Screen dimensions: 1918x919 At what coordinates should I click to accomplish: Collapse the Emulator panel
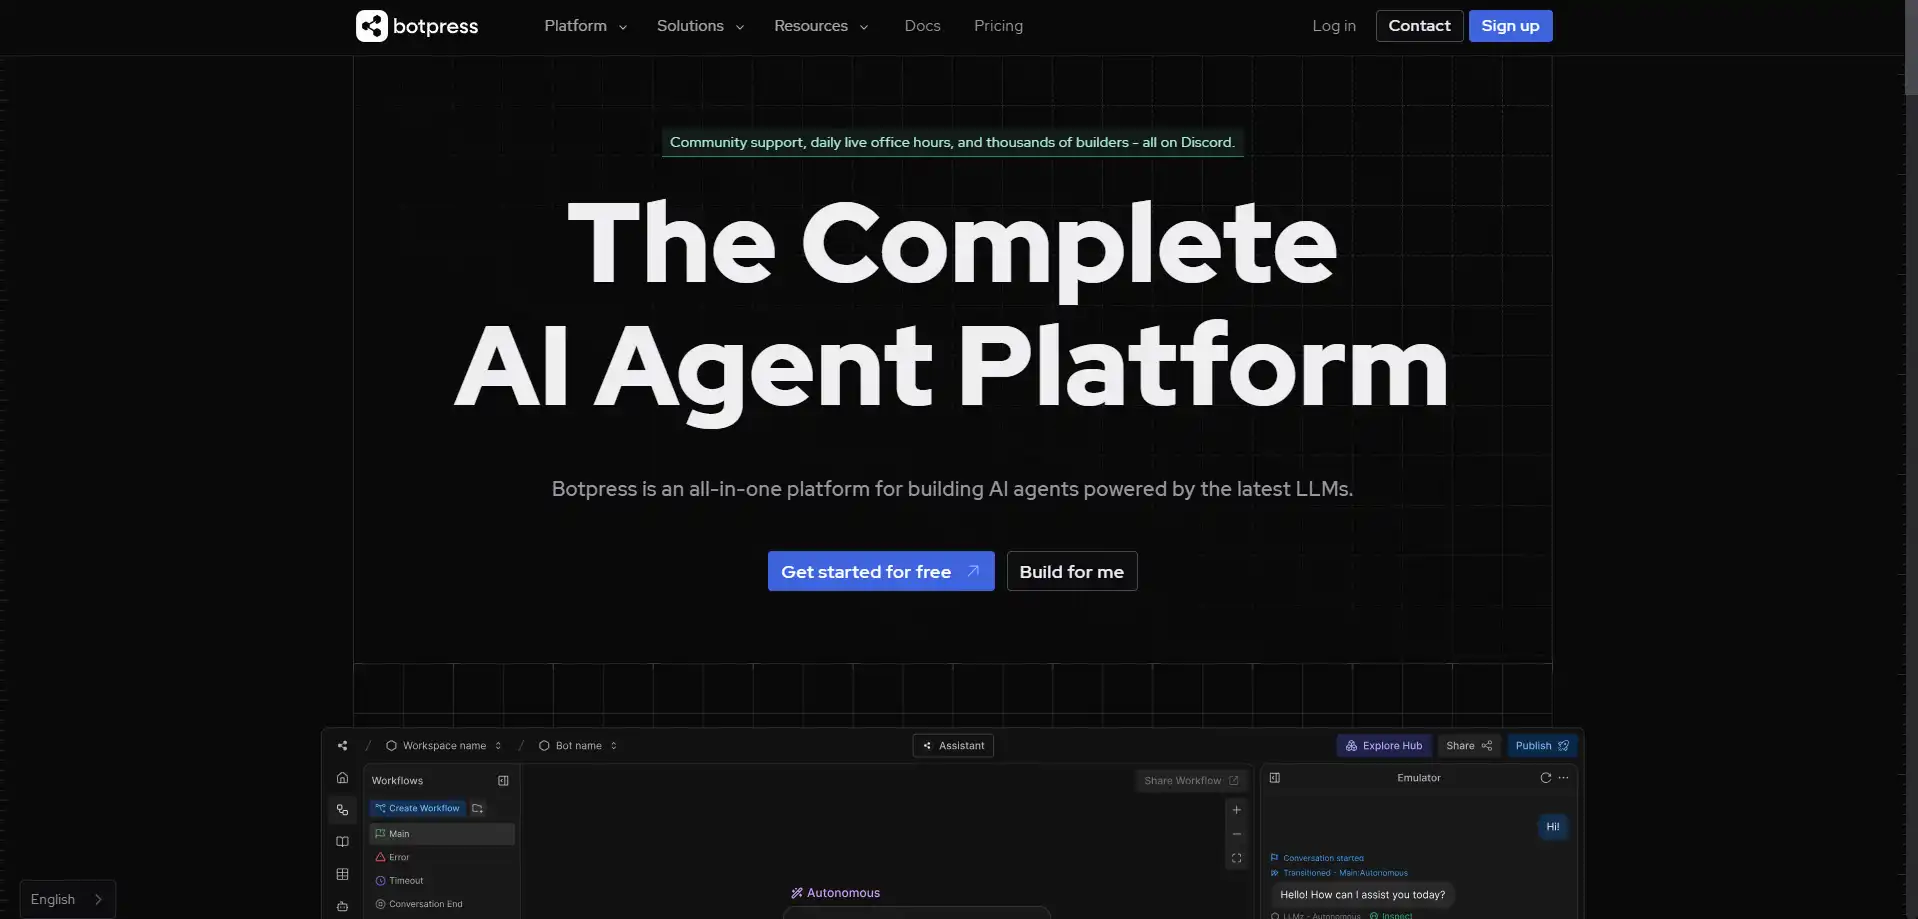(1274, 778)
